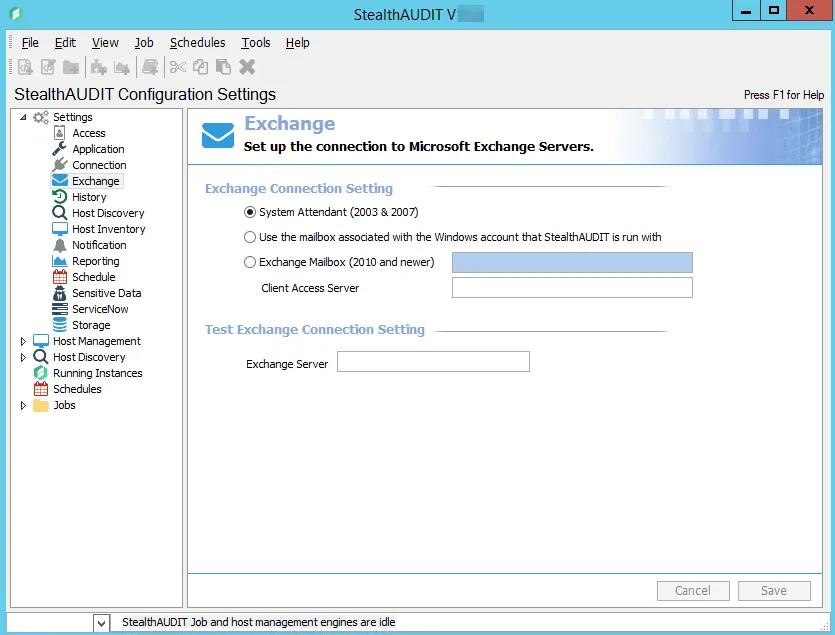Select the Application settings label
The height and width of the screenshot is (635, 835).
[99, 149]
